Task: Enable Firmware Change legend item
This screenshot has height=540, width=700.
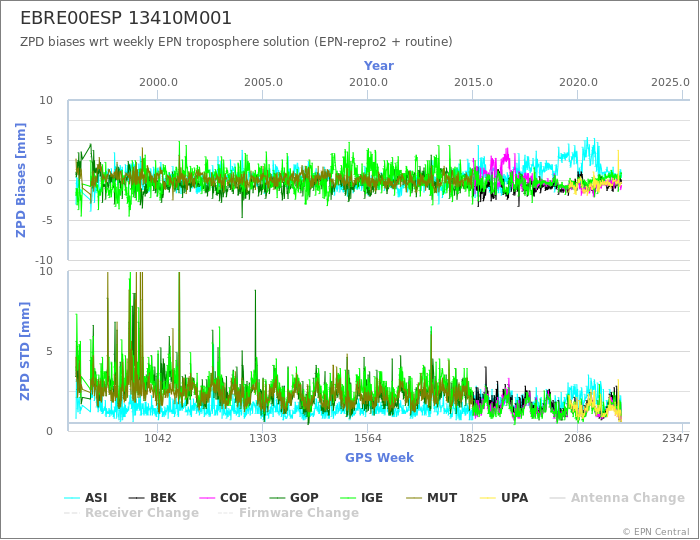Action: (x=288, y=513)
